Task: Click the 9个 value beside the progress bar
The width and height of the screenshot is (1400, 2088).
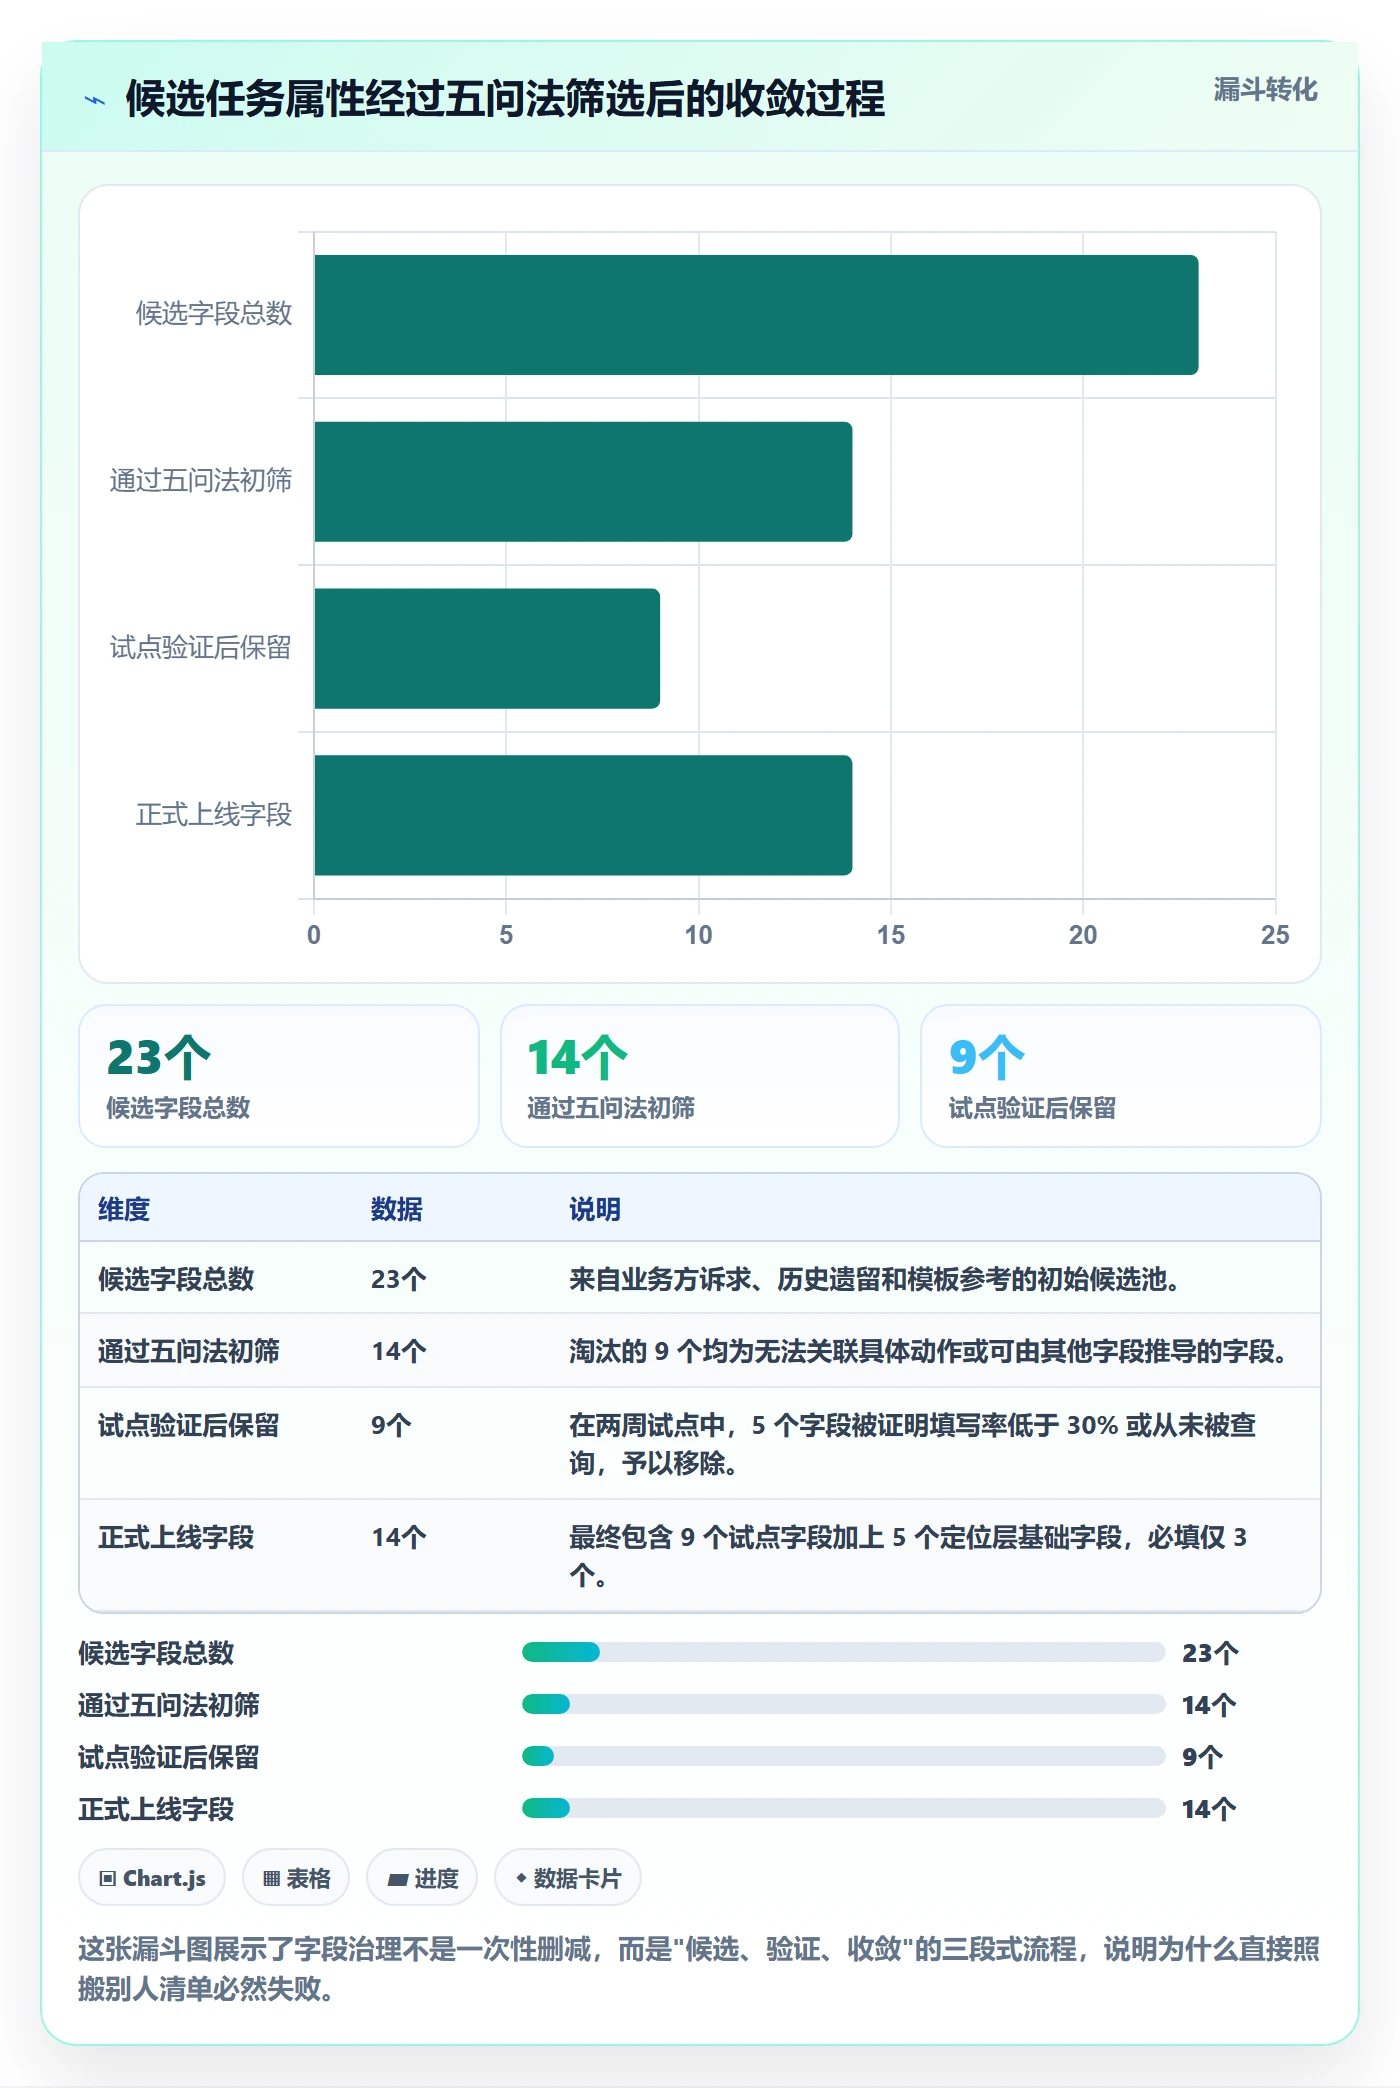Action: (x=1202, y=1757)
